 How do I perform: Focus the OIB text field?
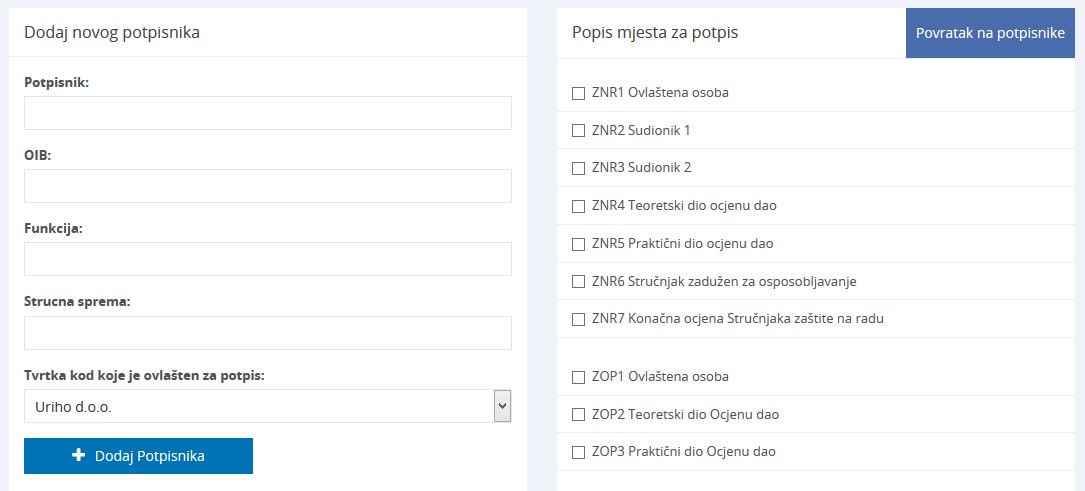(x=268, y=186)
